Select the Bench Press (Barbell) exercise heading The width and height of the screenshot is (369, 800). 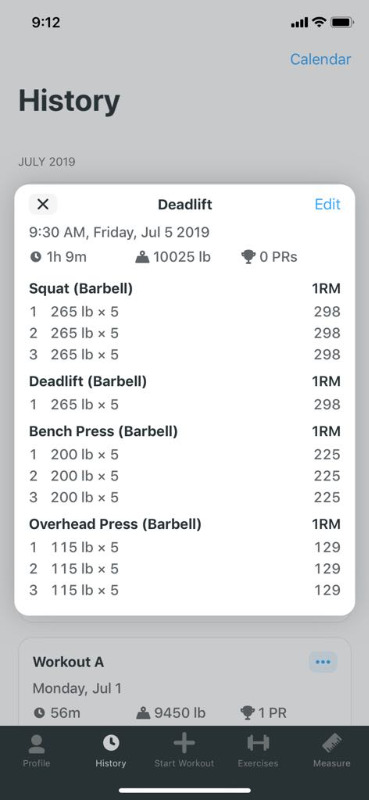(x=104, y=432)
